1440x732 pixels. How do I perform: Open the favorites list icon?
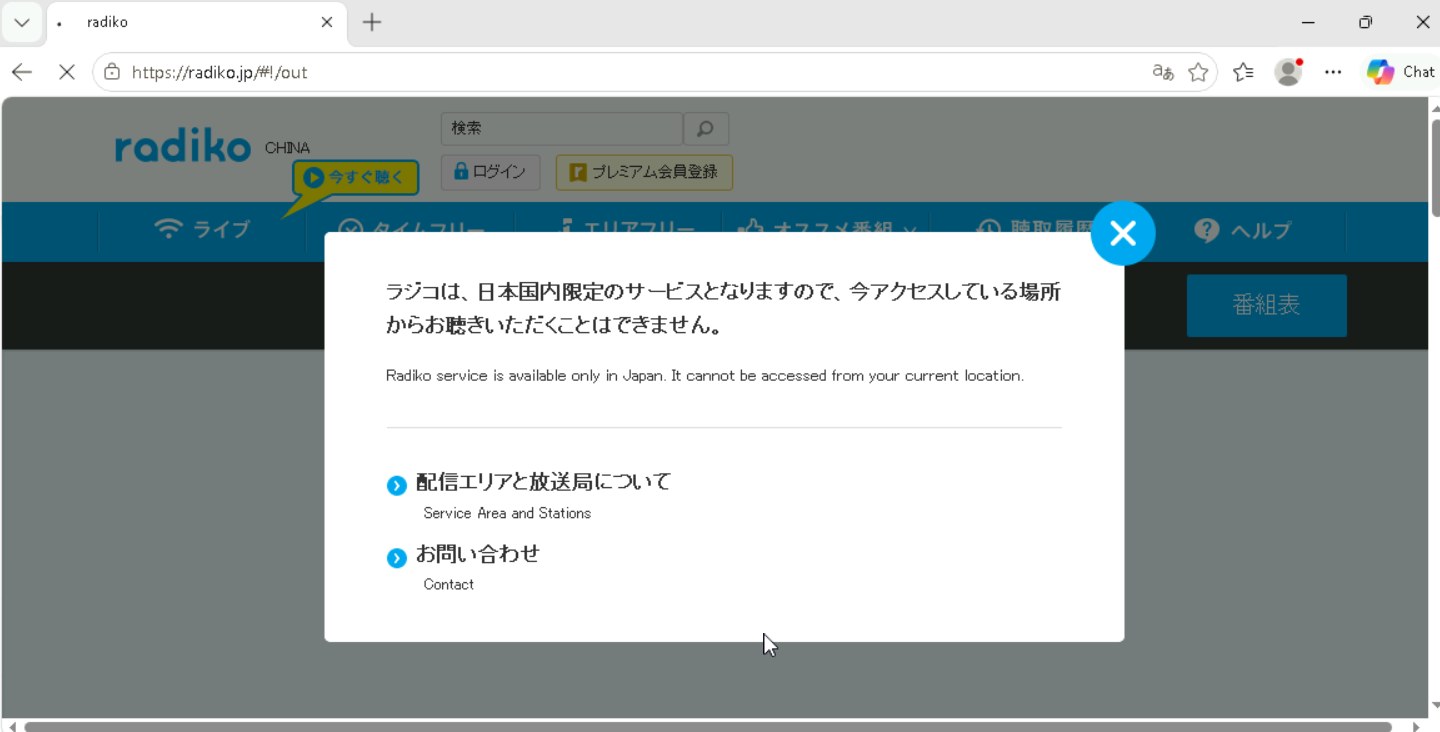[1243, 72]
